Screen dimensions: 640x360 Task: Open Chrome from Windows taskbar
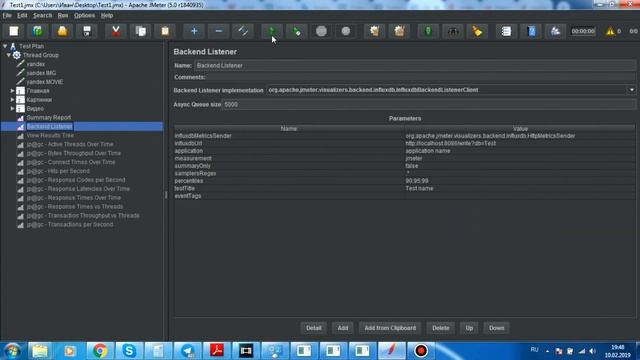coord(100,351)
